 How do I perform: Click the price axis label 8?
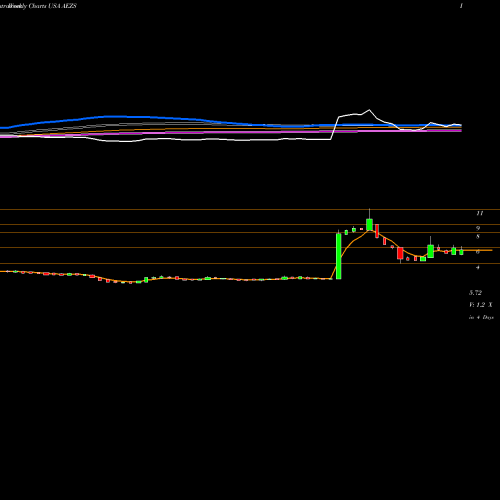pyautogui.click(x=478, y=236)
